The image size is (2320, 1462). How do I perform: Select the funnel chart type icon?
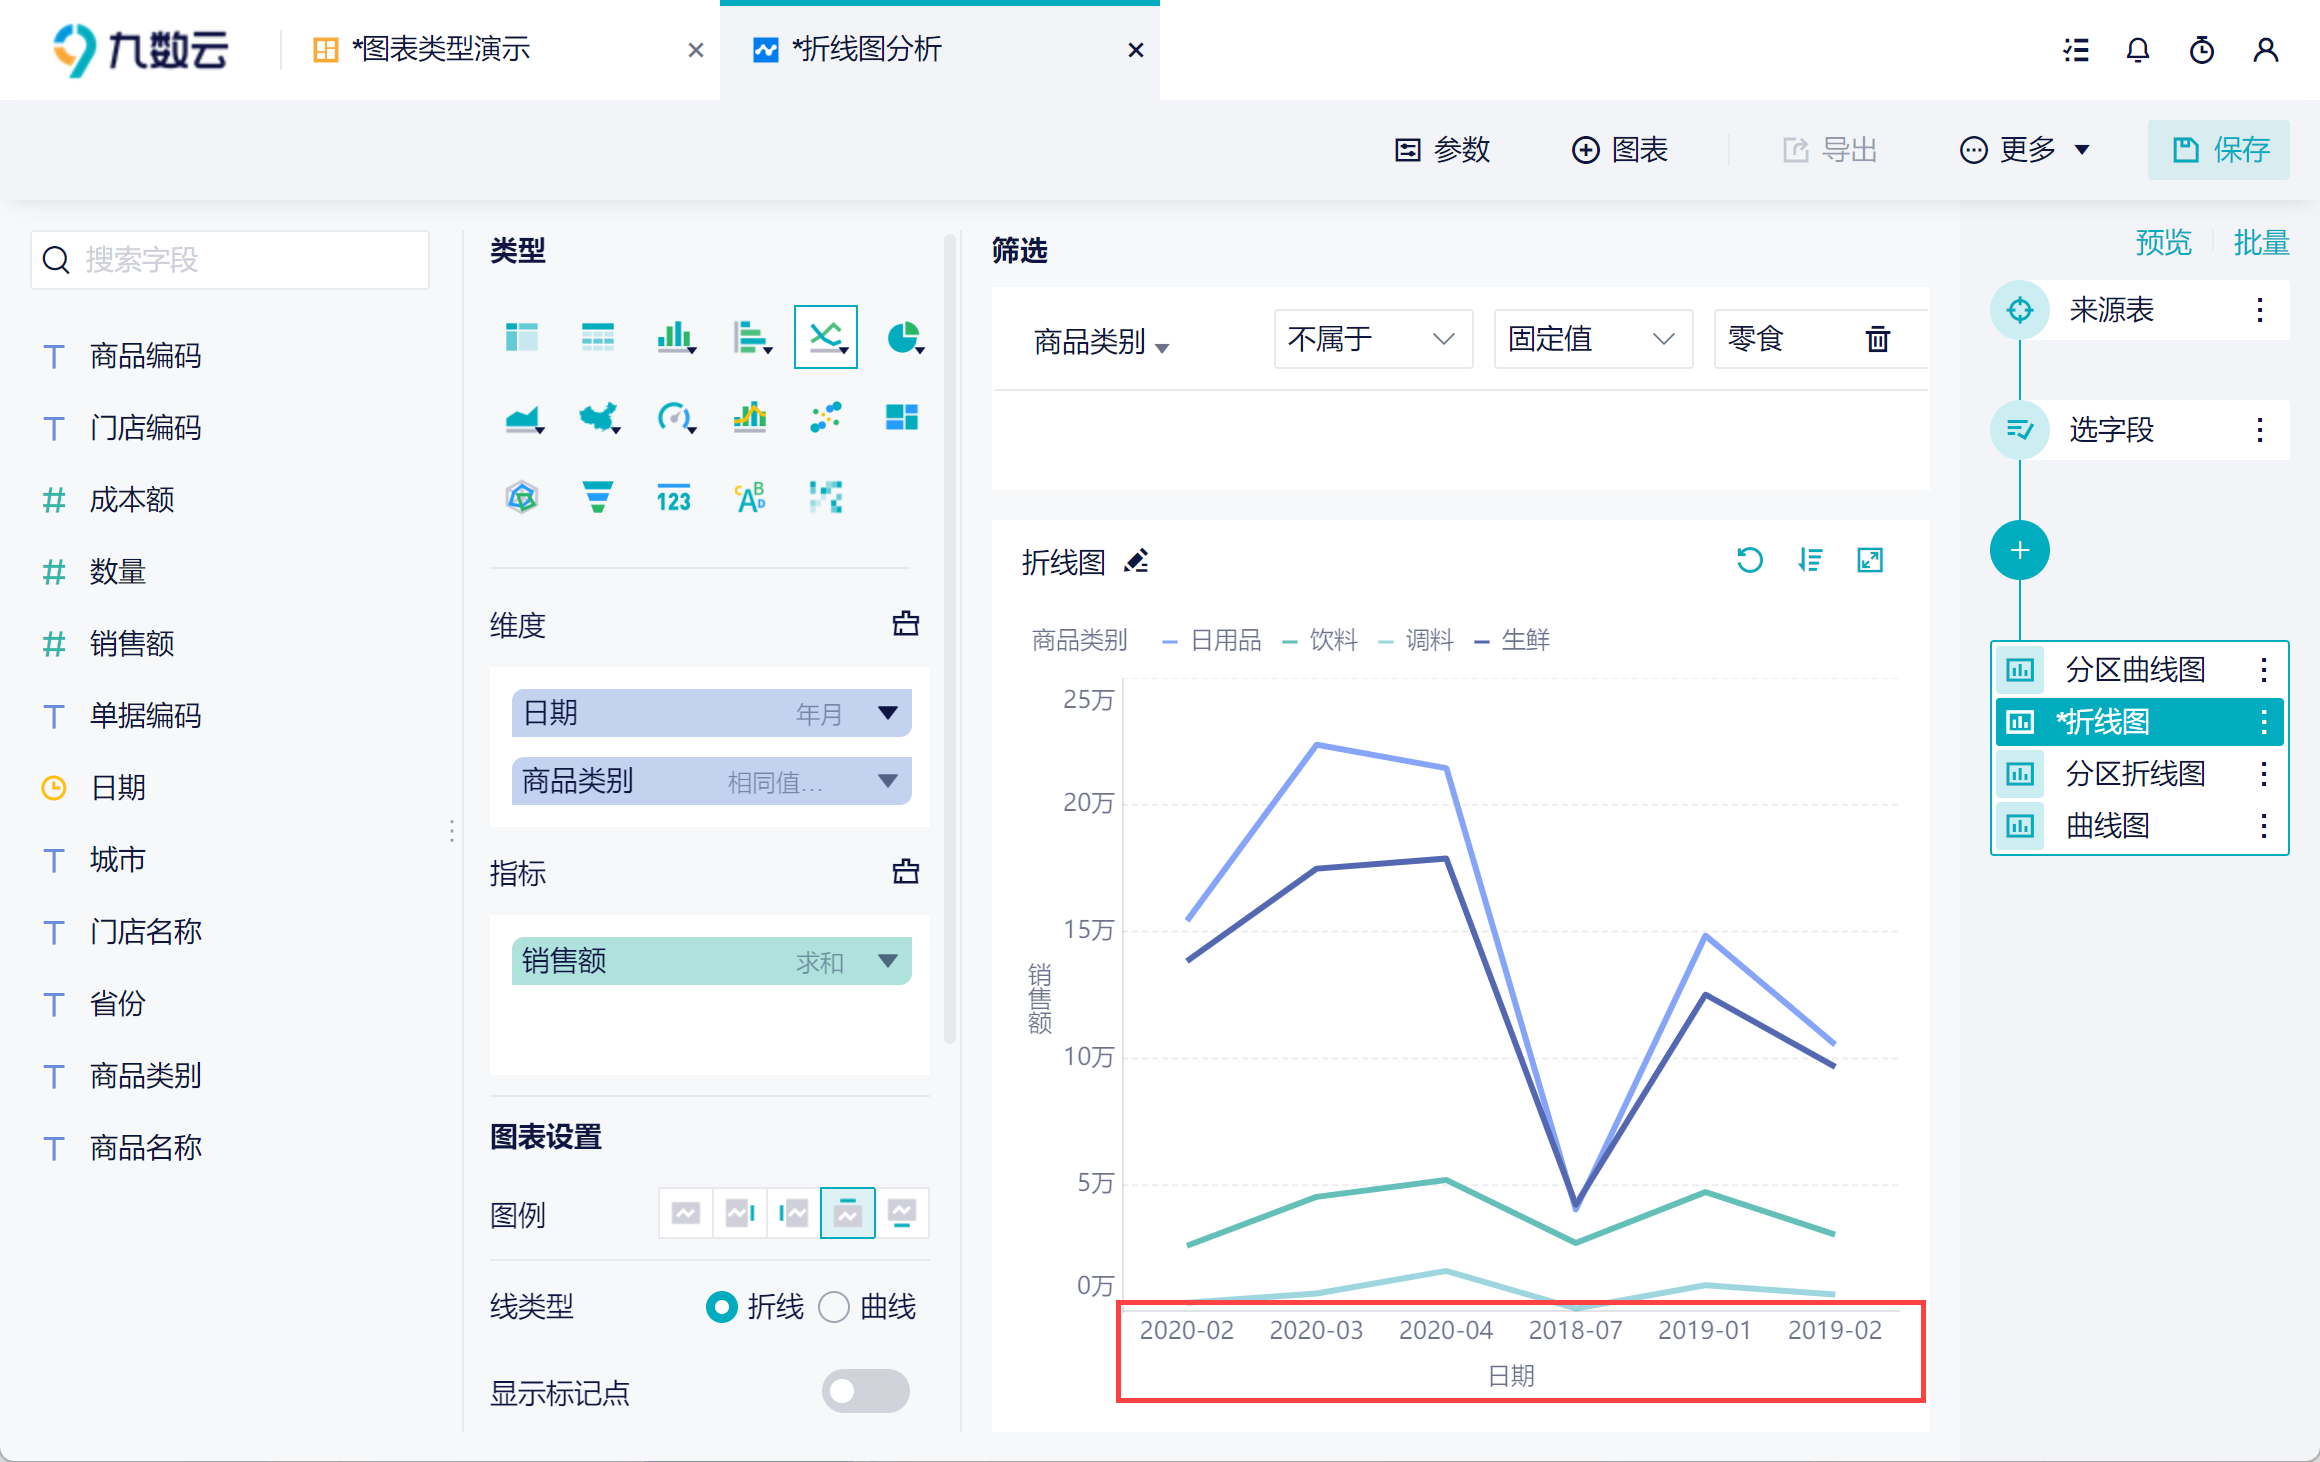[x=597, y=497]
